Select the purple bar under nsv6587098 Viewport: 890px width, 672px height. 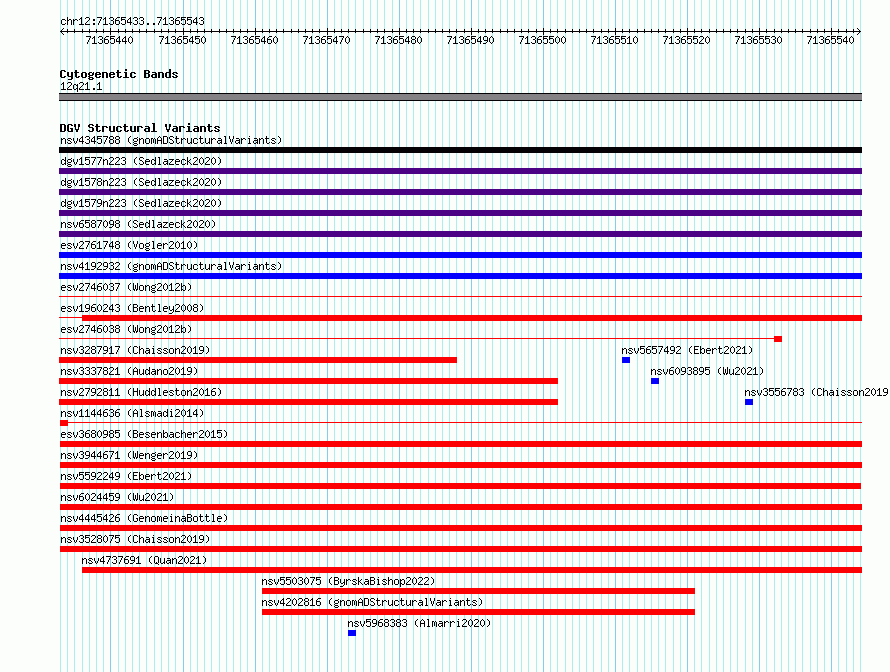click(460, 234)
